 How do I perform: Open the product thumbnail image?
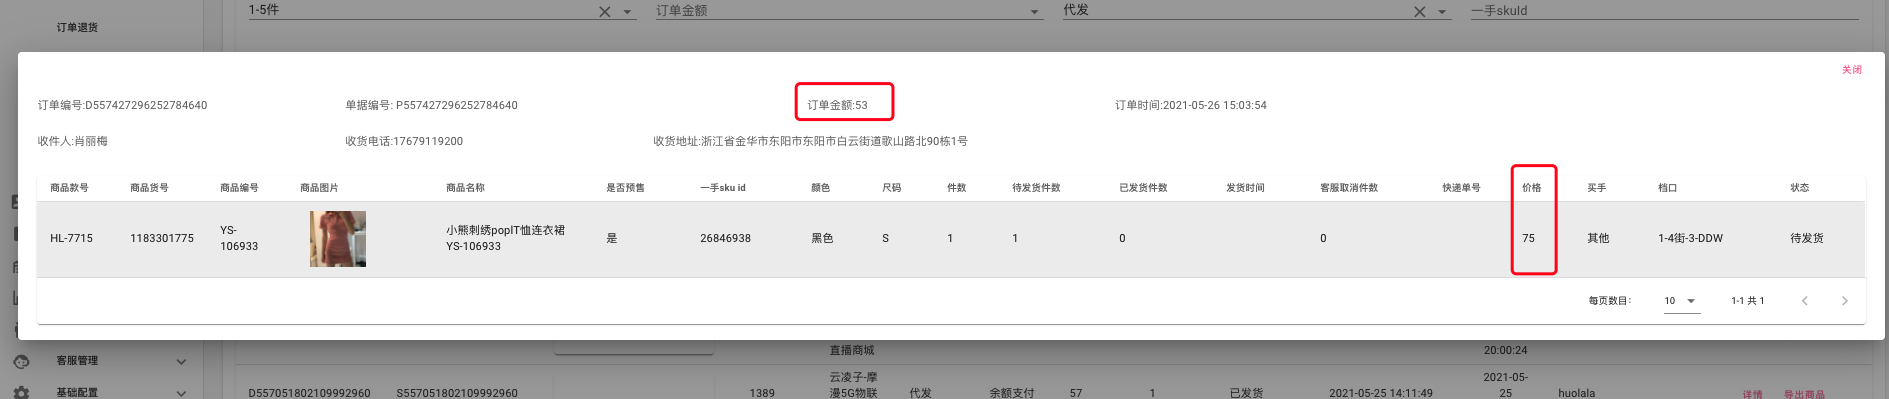pos(338,239)
